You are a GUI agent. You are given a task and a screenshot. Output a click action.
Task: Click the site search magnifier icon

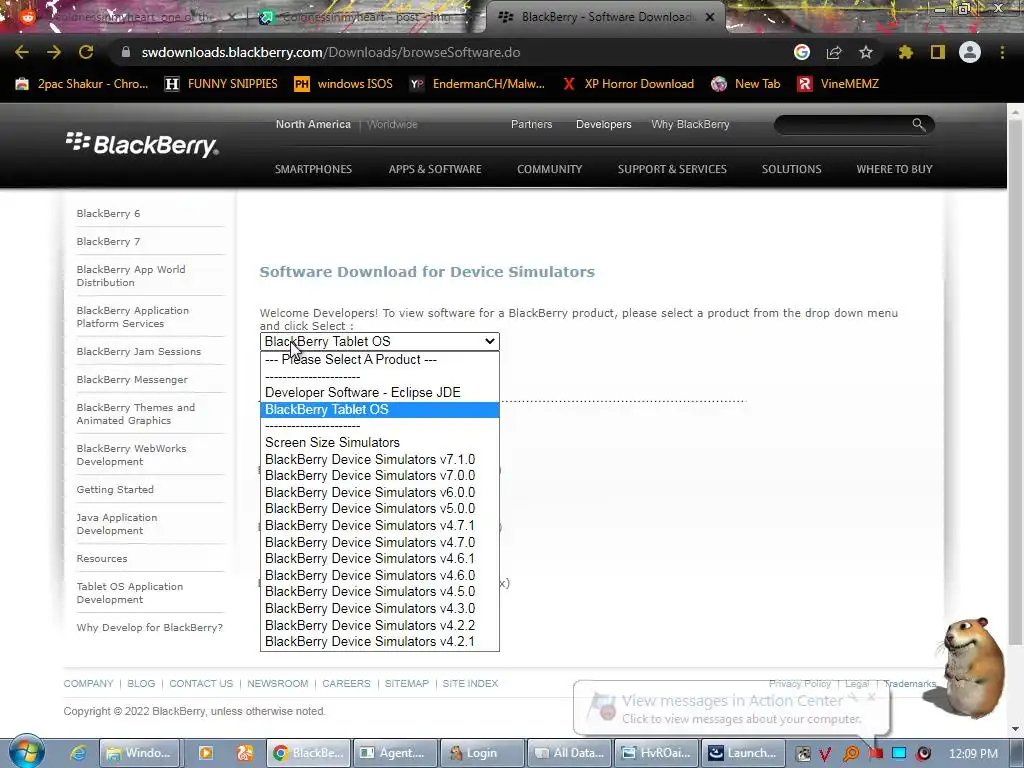click(918, 124)
